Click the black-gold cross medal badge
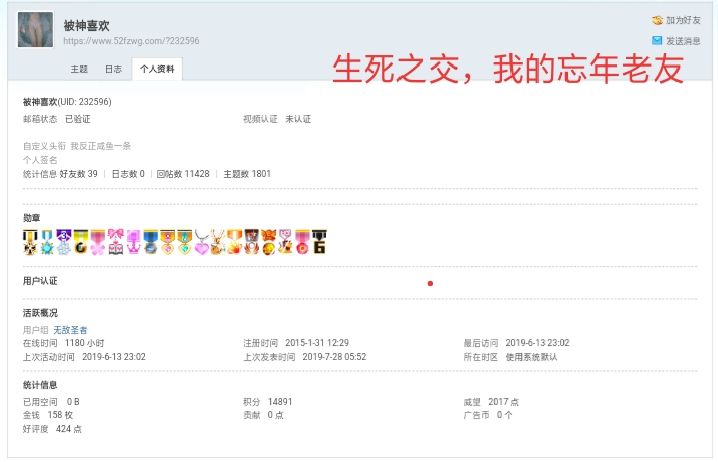718x462 pixels. click(x=30, y=242)
